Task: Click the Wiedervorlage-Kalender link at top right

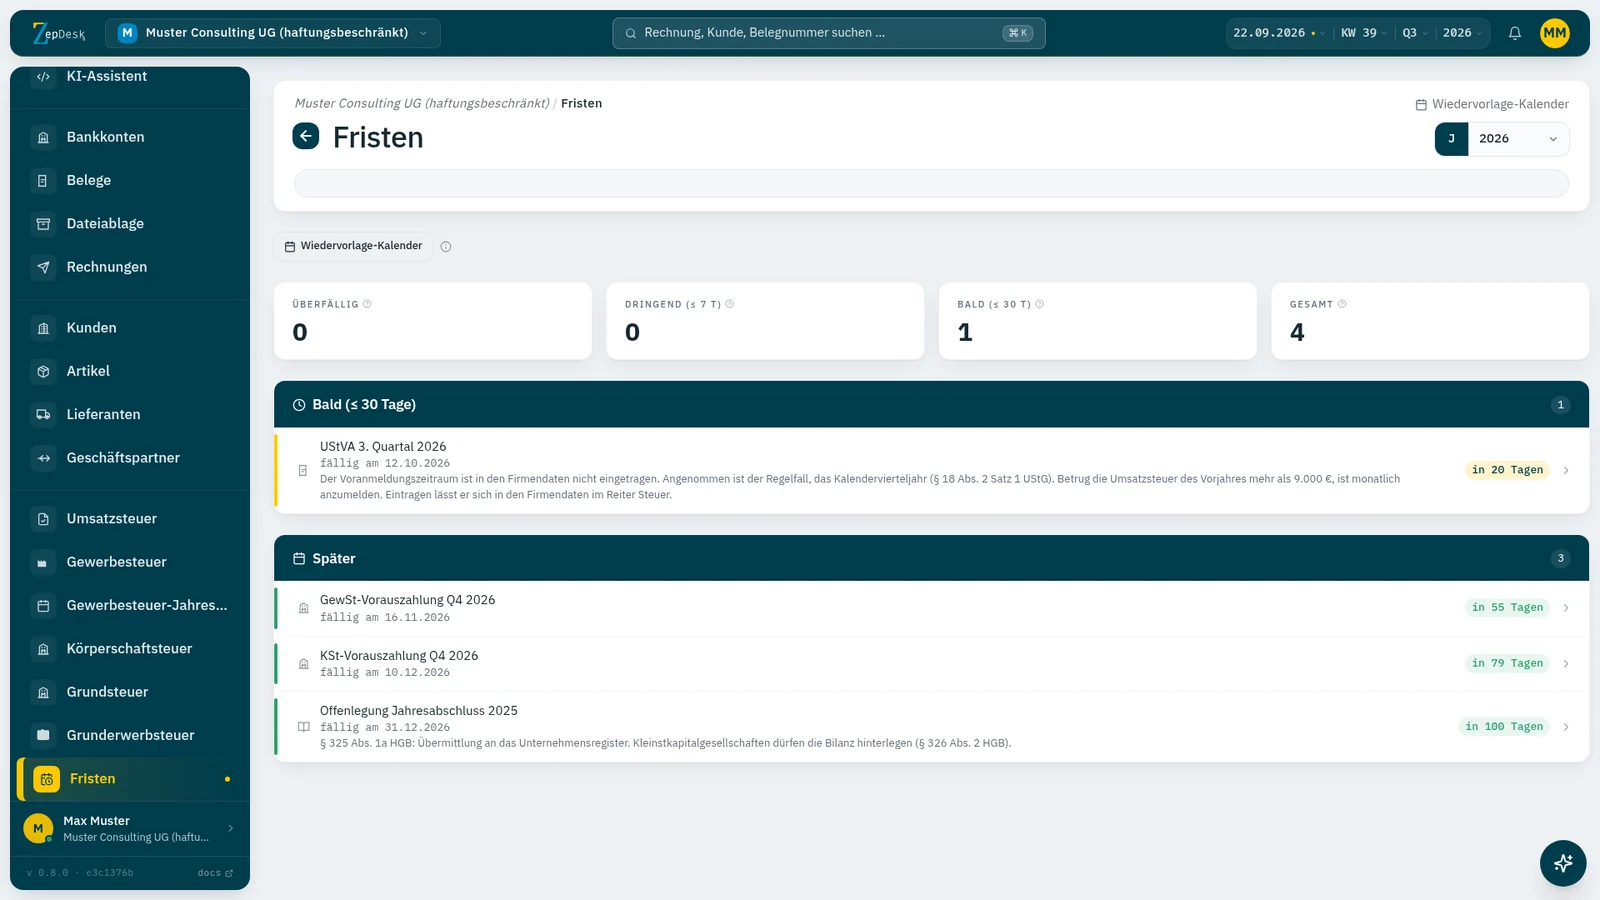Action: coord(1492,104)
